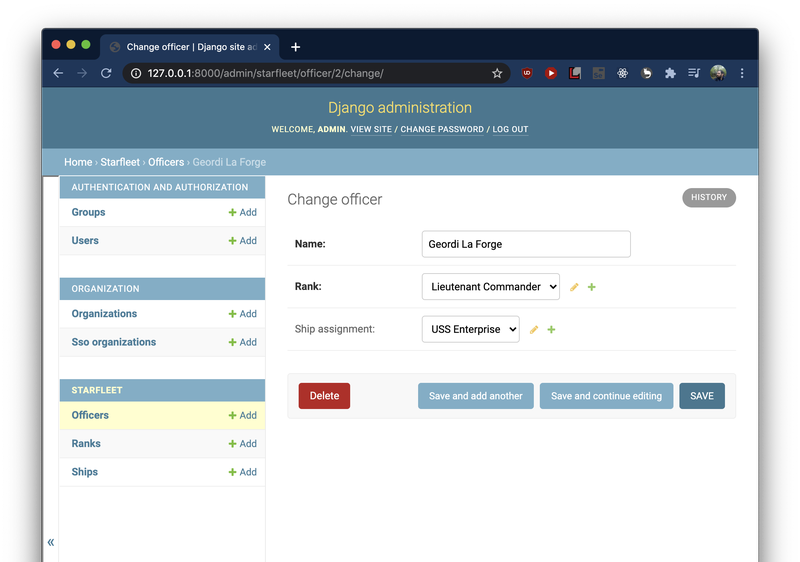Open the React atom extension icon
The width and height of the screenshot is (800, 562).
coord(622,73)
